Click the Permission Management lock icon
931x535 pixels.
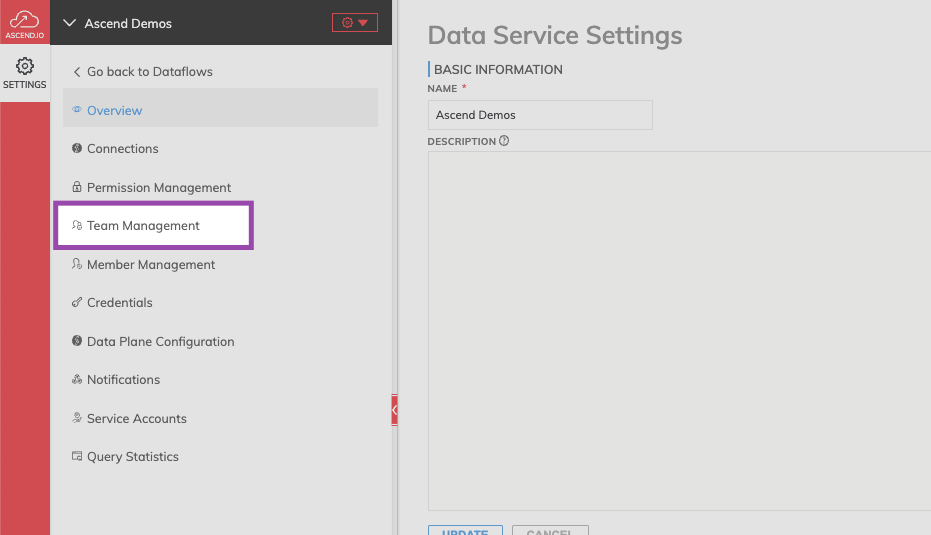coord(77,187)
